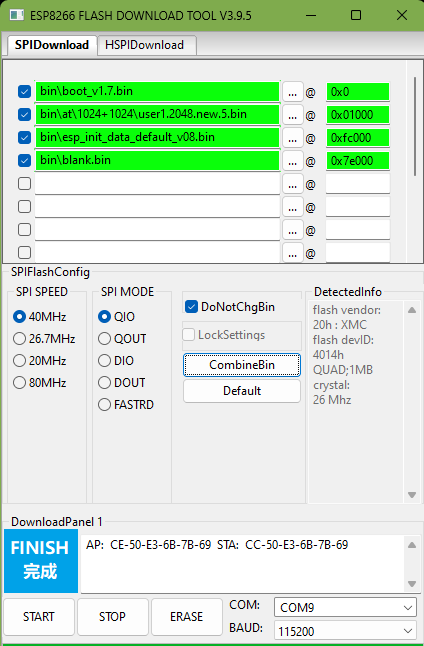Screen dimensions: 424x646
Task: Click DetectedInfo scroll up arrow
Action: pyautogui.click(x=412, y=310)
